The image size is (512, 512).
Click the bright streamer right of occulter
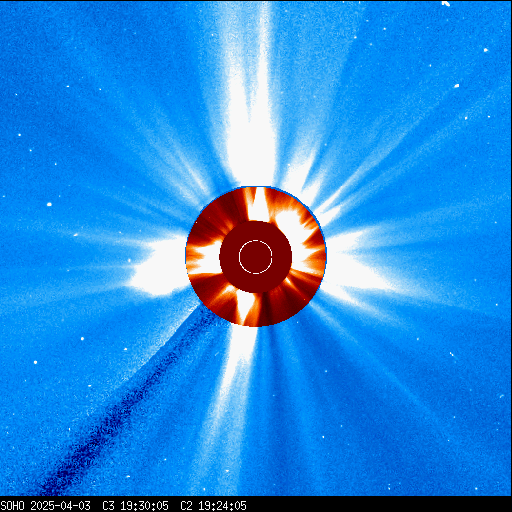353,263
